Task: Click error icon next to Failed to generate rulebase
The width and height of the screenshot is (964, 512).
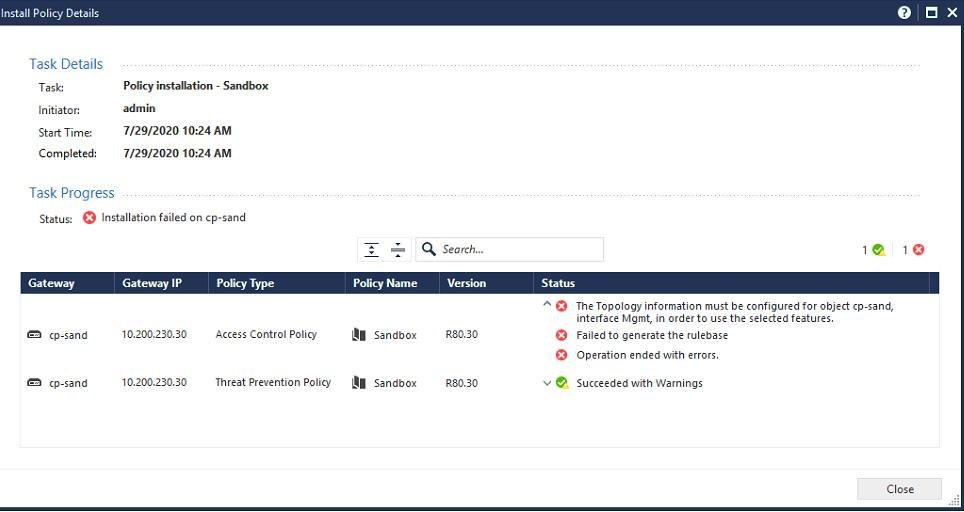Action: (561, 336)
